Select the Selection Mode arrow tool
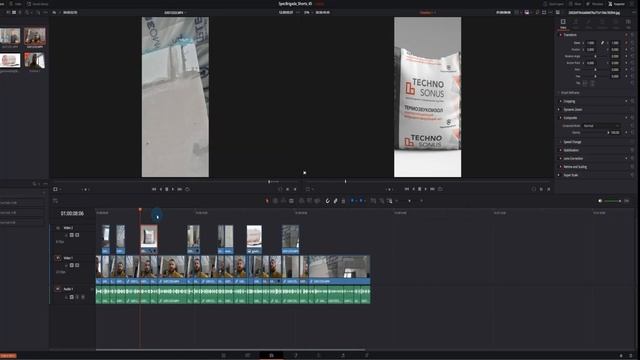Viewport: 640px width, 360px height. (x=267, y=201)
